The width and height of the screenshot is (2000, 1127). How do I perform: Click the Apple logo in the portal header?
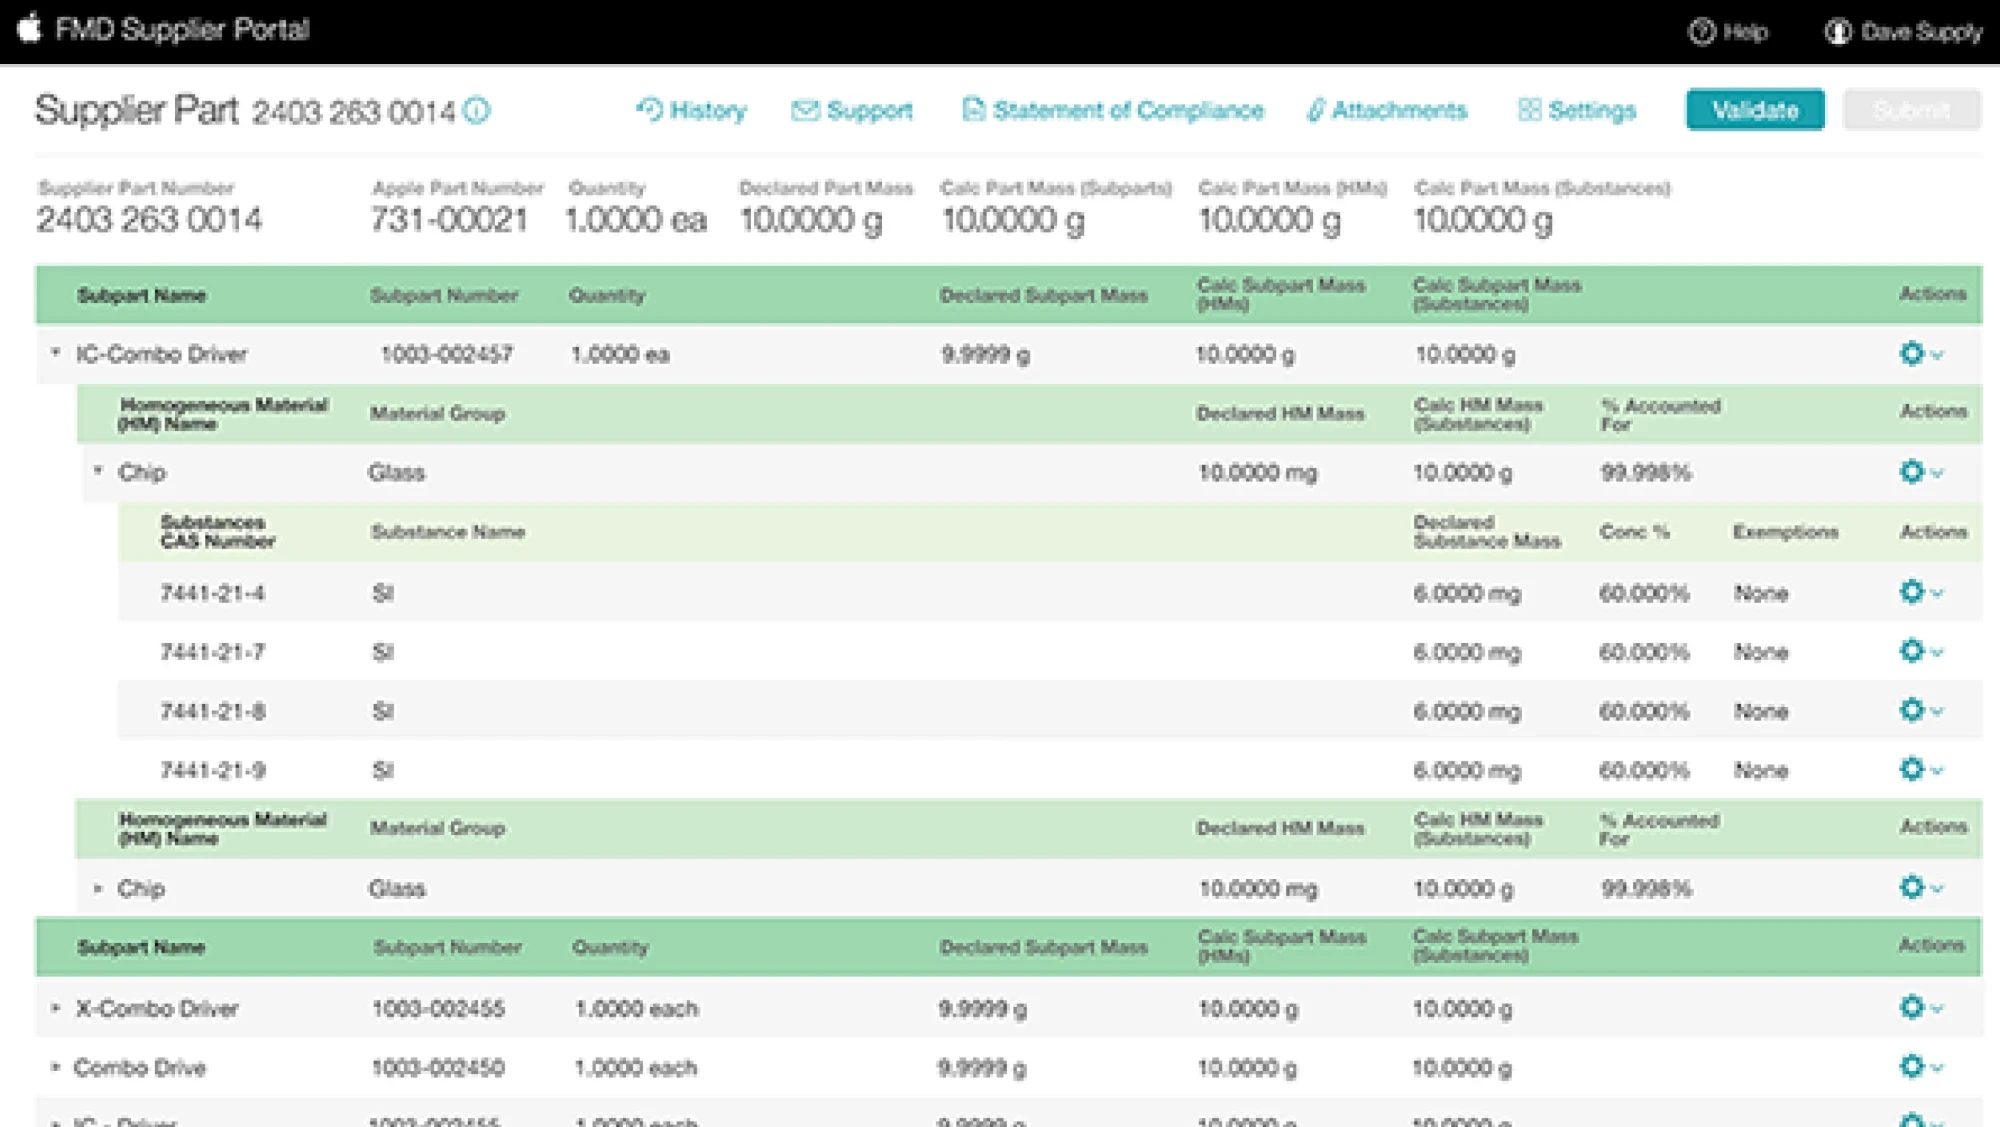coord(30,28)
